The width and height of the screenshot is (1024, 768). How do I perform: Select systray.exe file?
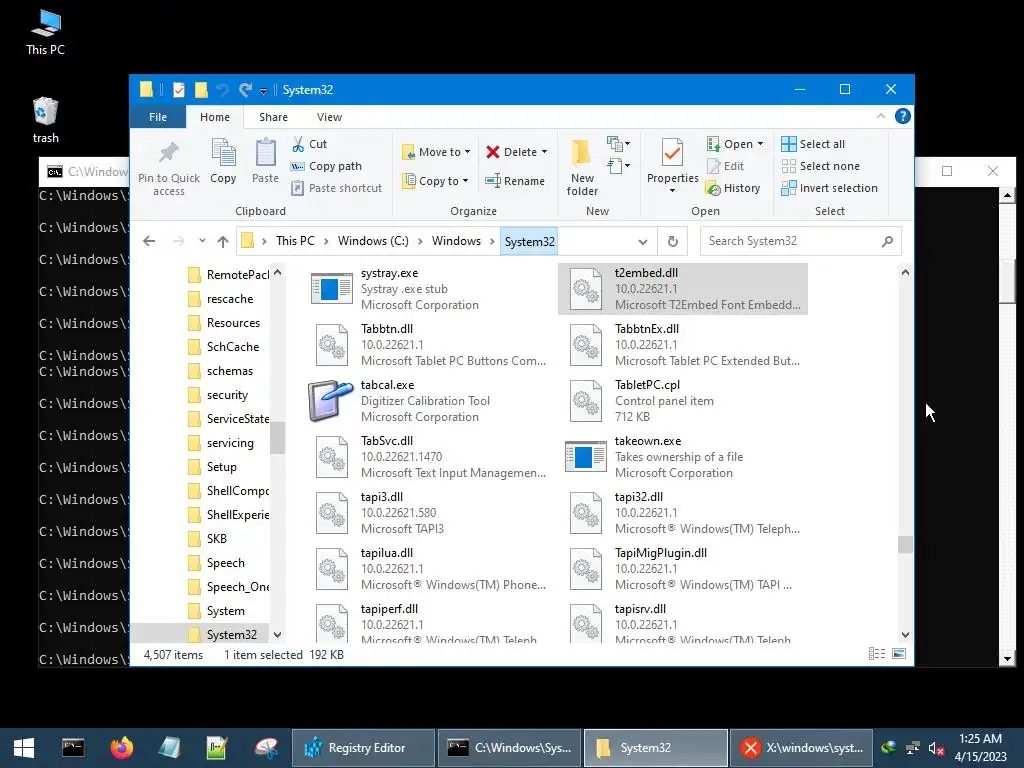pyautogui.click(x=428, y=289)
